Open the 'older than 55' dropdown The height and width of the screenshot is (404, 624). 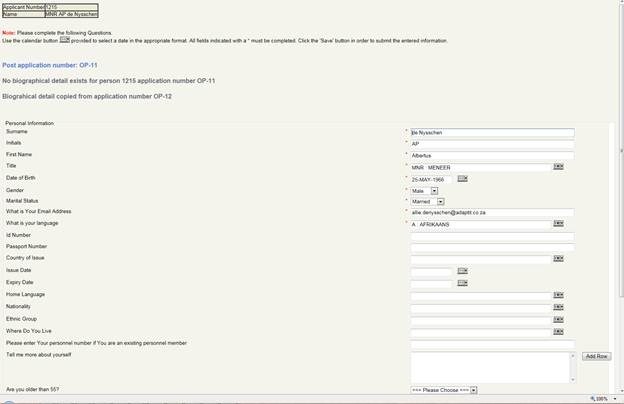(473, 390)
